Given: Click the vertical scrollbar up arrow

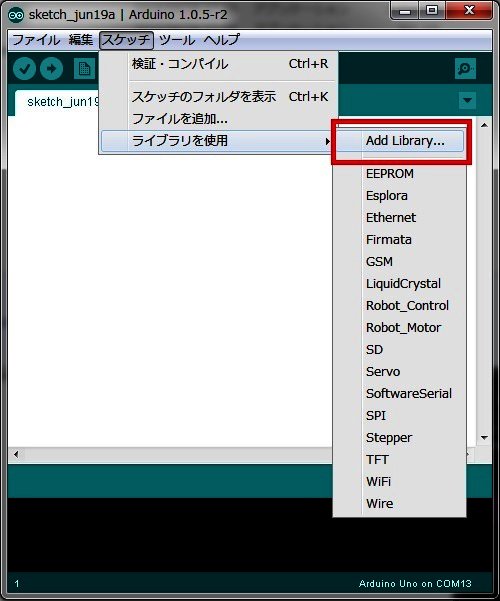Looking at the screenshot, I should coord(484,125).
